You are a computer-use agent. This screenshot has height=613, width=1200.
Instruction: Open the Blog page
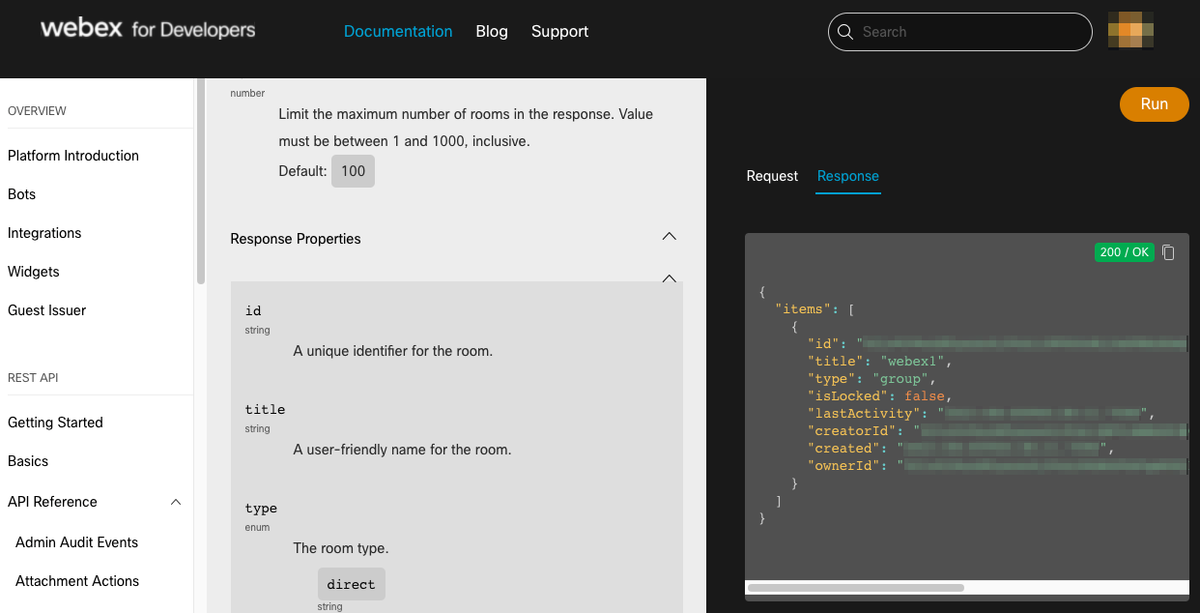point(492,31)
